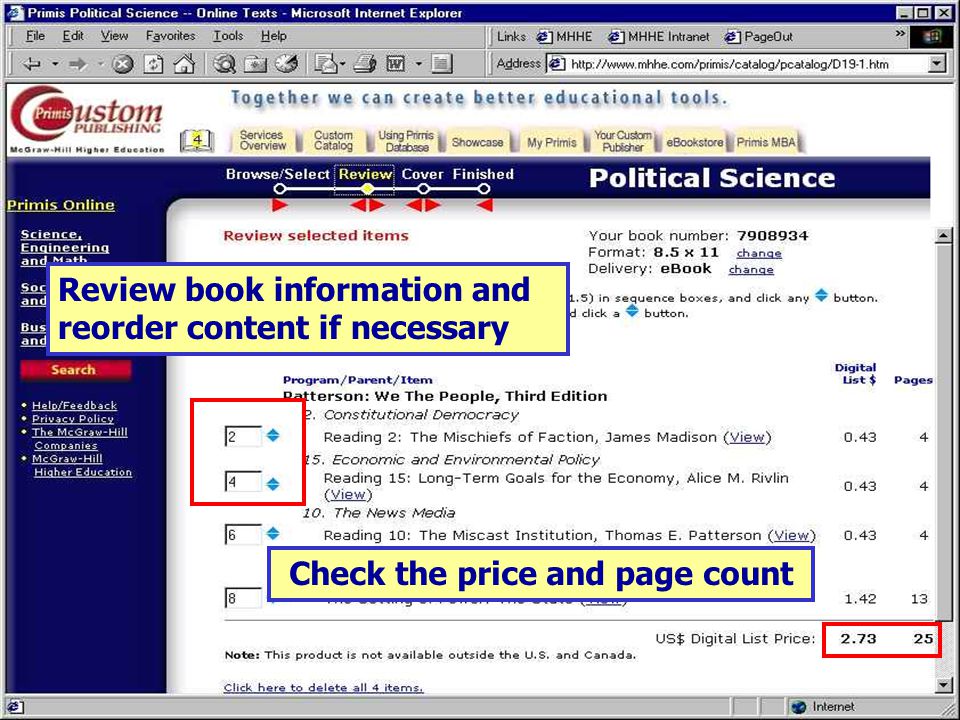Open the Help menu

(x=274, y=36)
